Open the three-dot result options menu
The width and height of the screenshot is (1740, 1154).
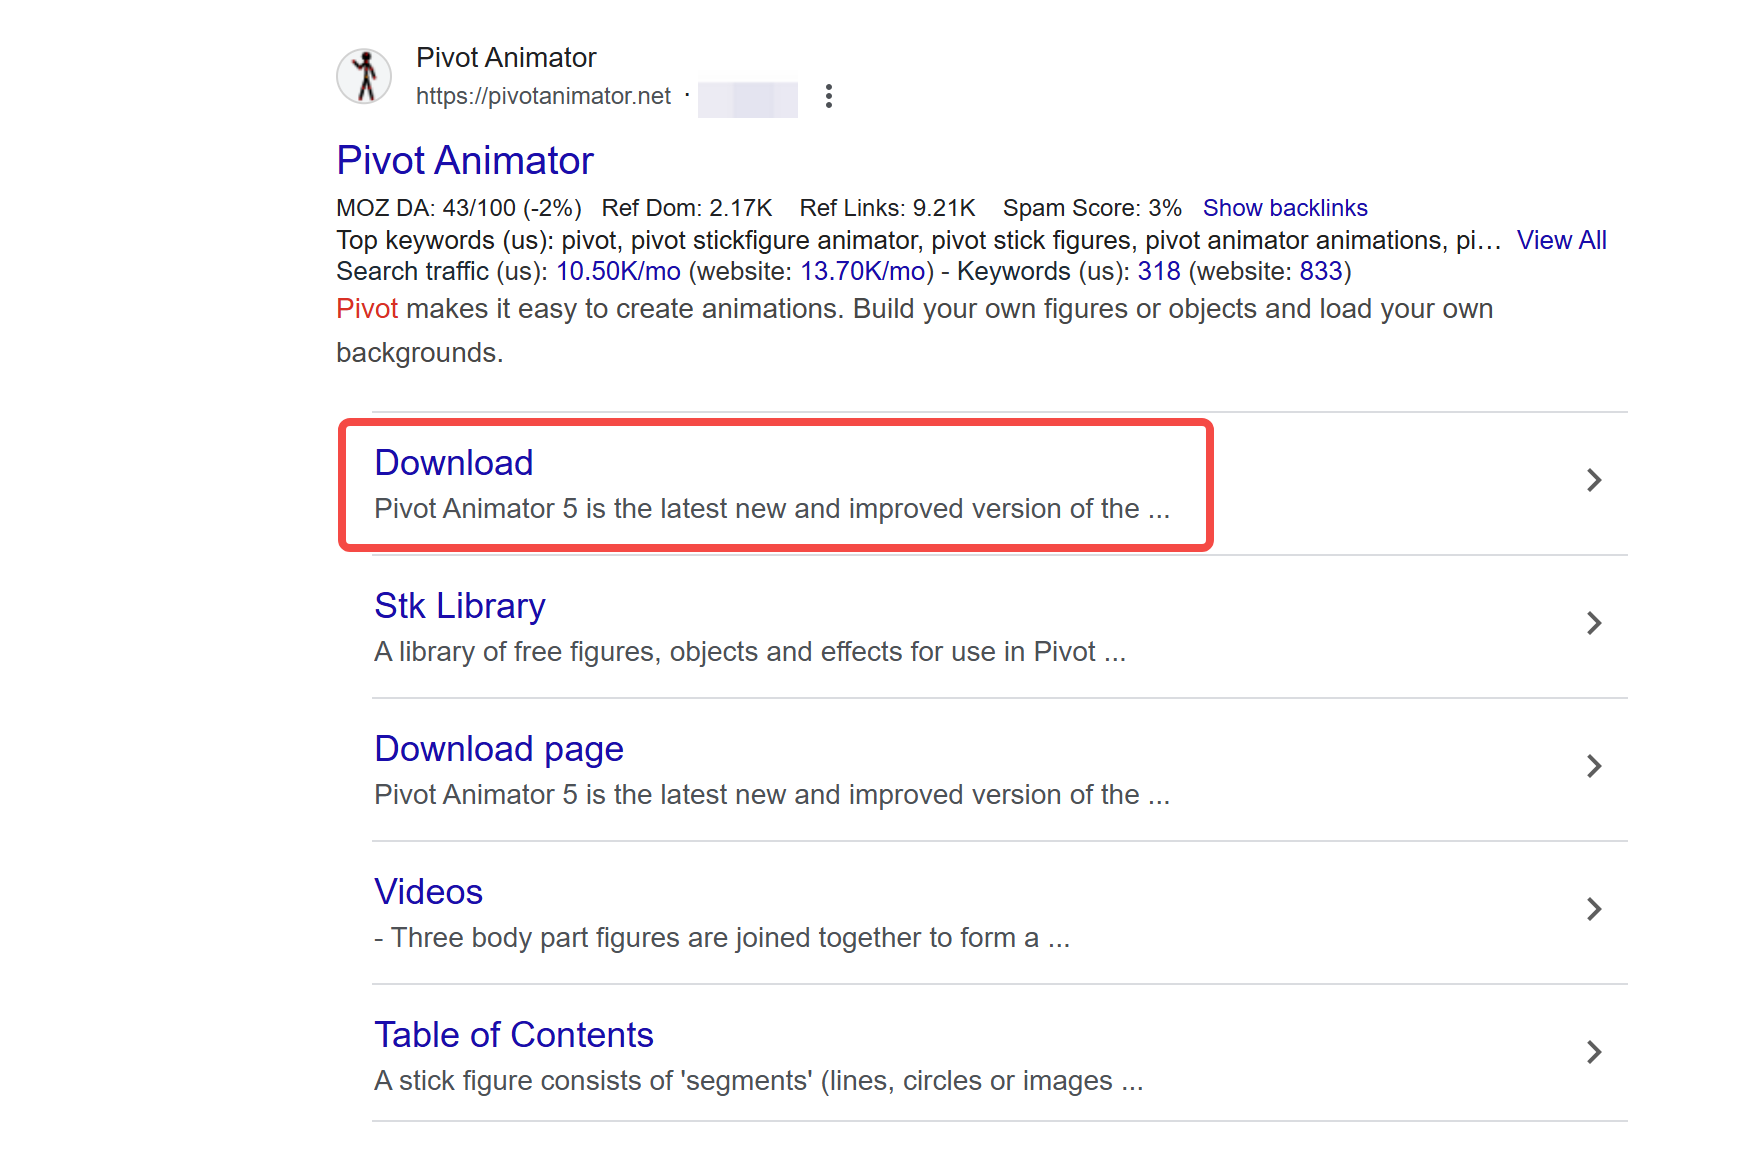[x=828, y=96]
